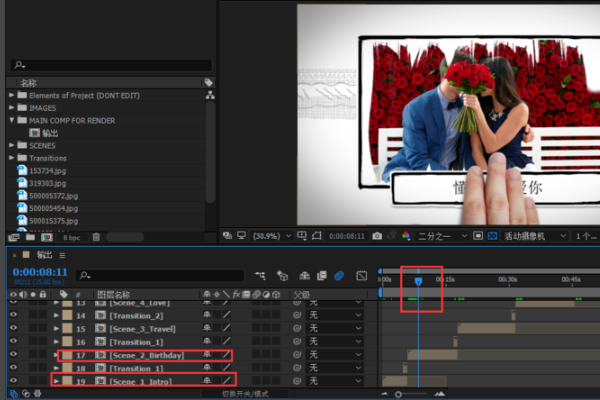Click the 8 bpc color depth button

pyautogui.click(x=72, y=237)
